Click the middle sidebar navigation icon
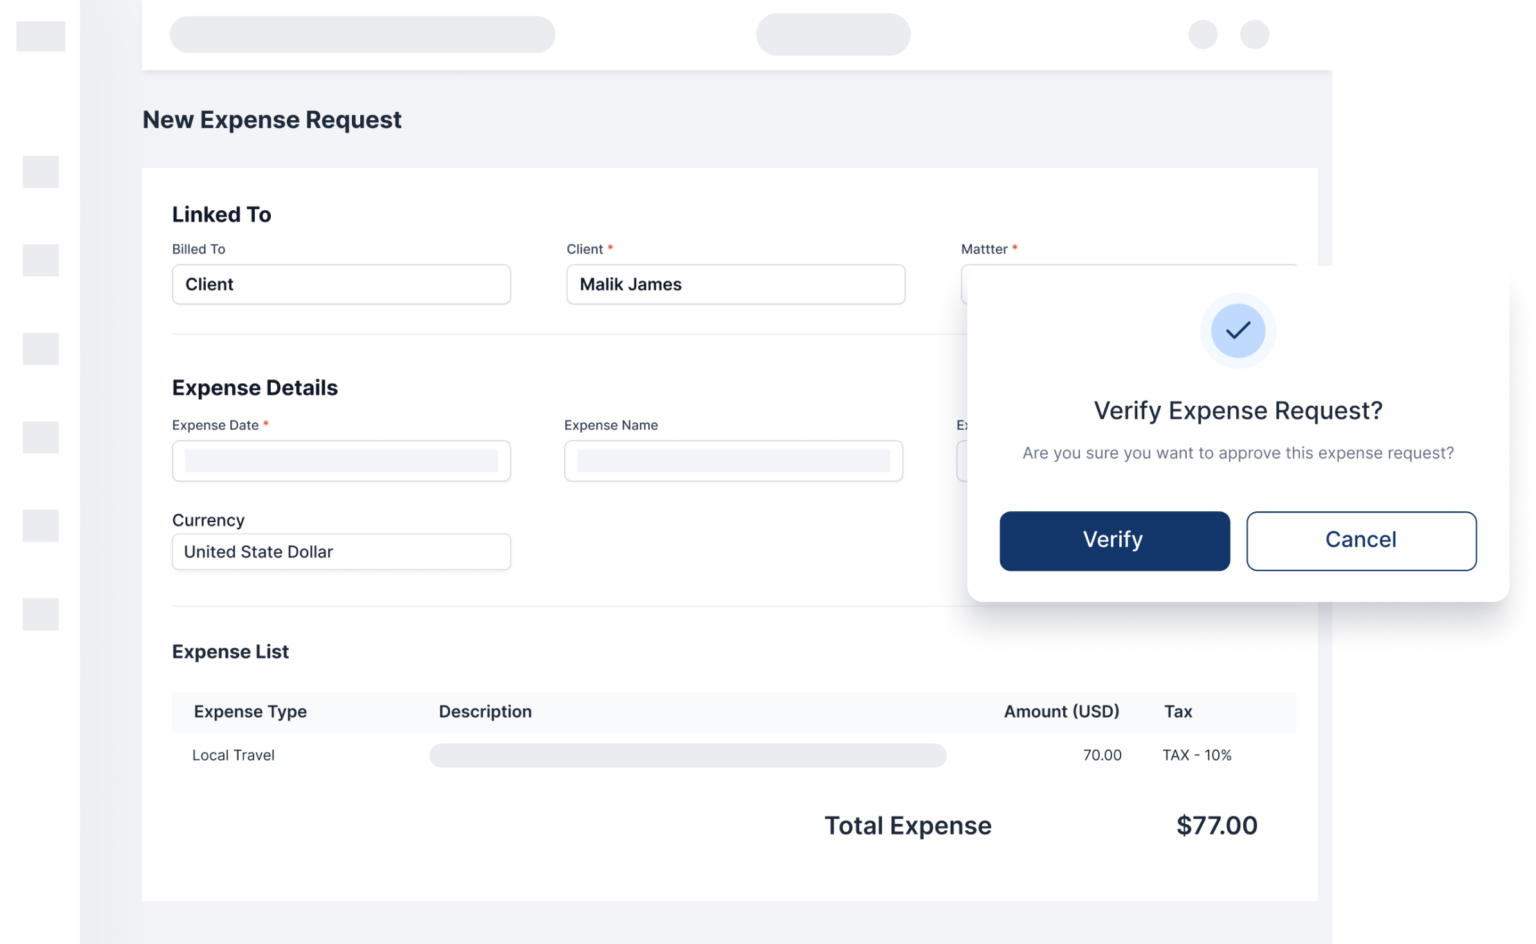 pyautogui.click(x=41, y=349)
